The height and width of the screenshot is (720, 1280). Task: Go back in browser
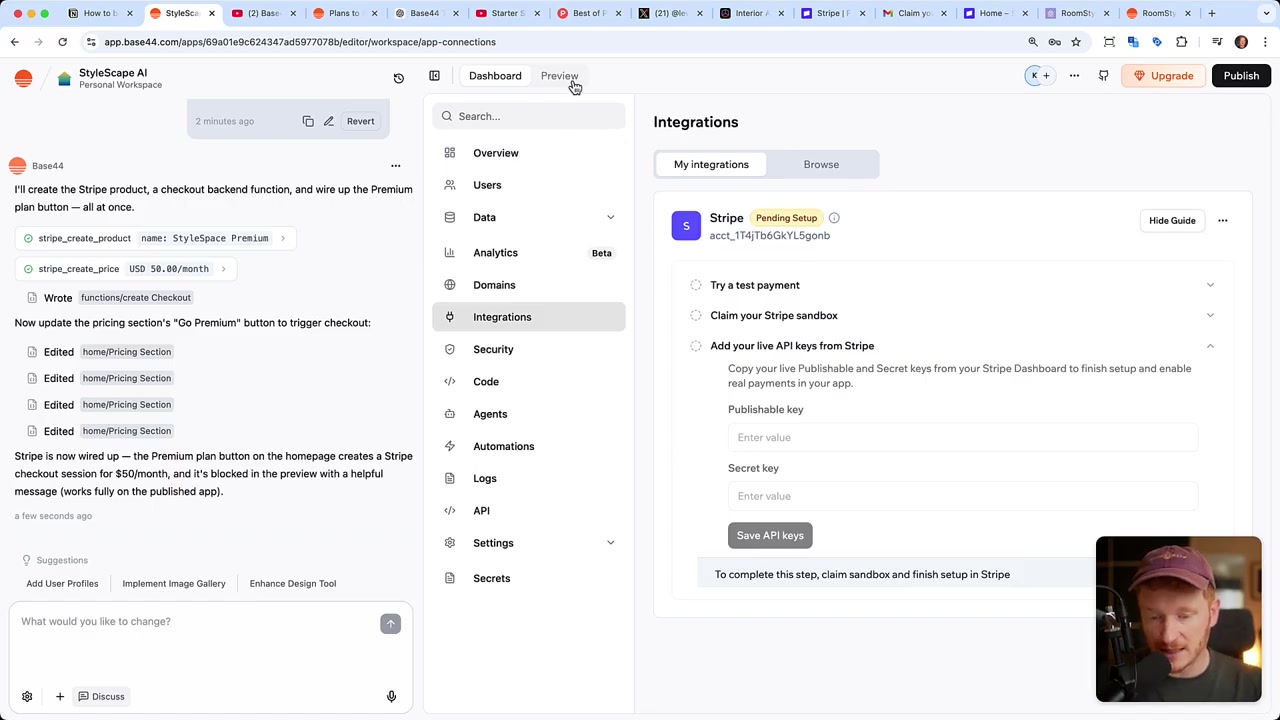(14, 42)
